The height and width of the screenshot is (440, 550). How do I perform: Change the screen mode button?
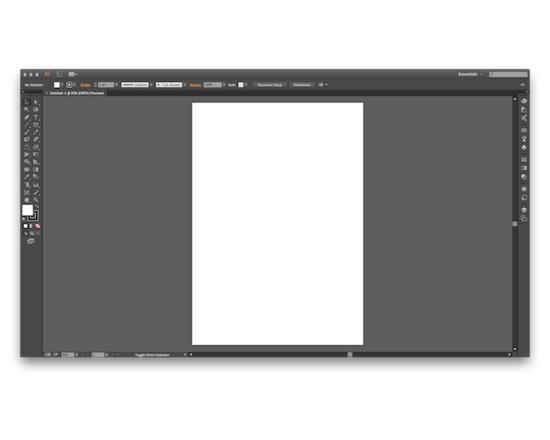[x=31, y=241]
